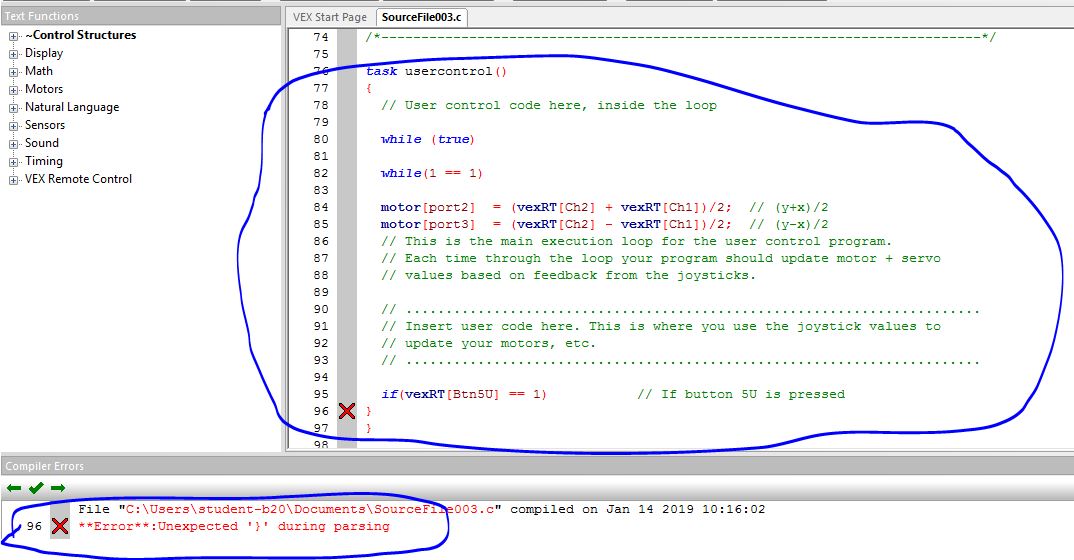Image resolution: width=1074 pixels, height=560 pixels.
Task: Expand the ~Control Structures tree node
Action: point(13,36)
